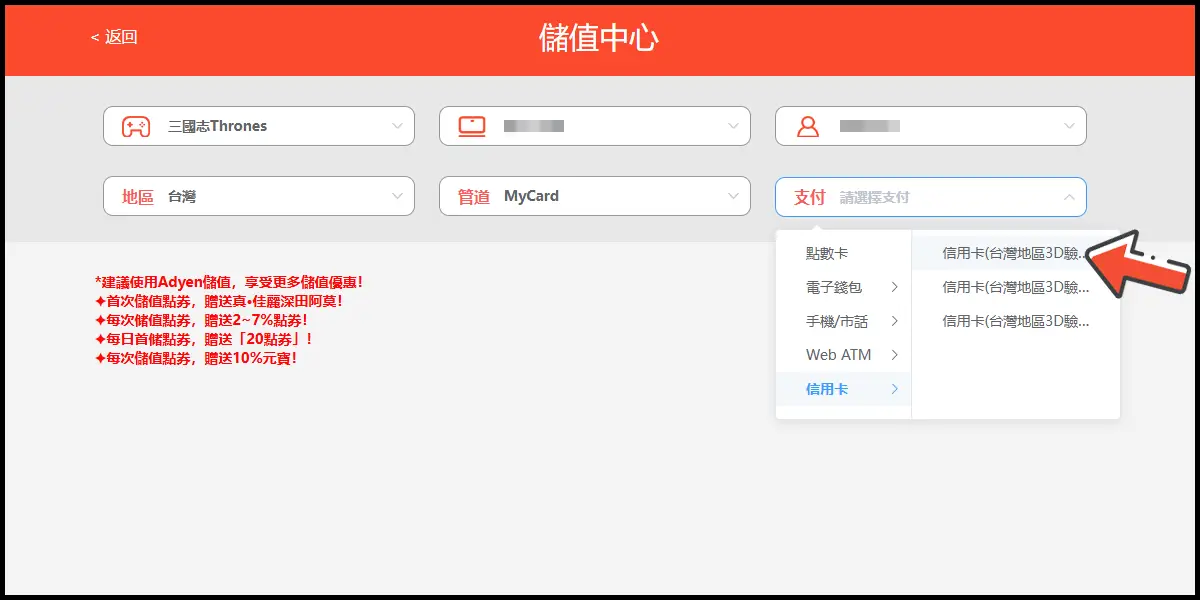
Task: Click the arrow next to Web ATM
Action: click(x=894, y=355)
